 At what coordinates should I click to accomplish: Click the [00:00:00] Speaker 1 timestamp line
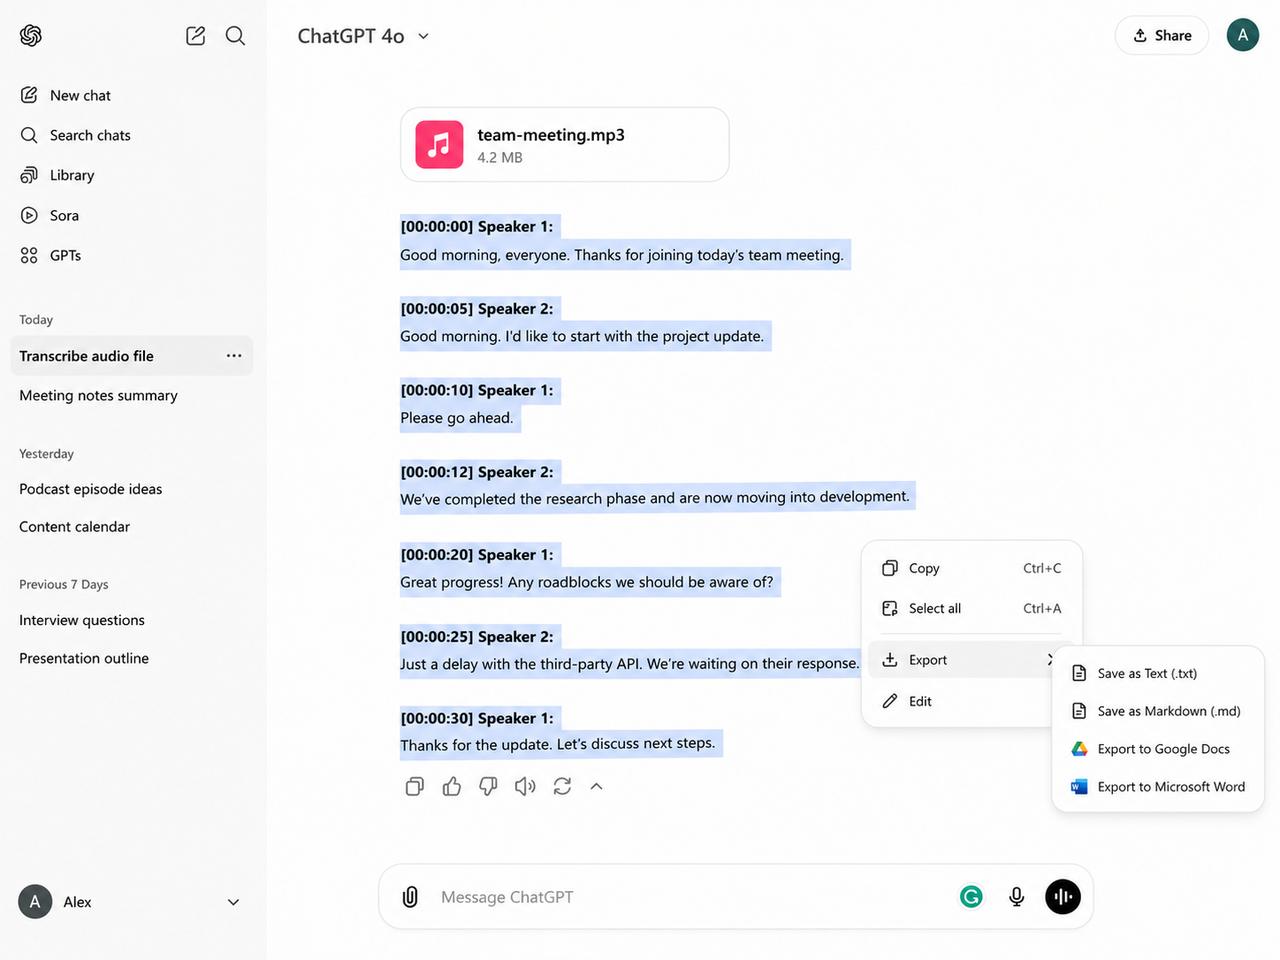[x=477, y=227]
